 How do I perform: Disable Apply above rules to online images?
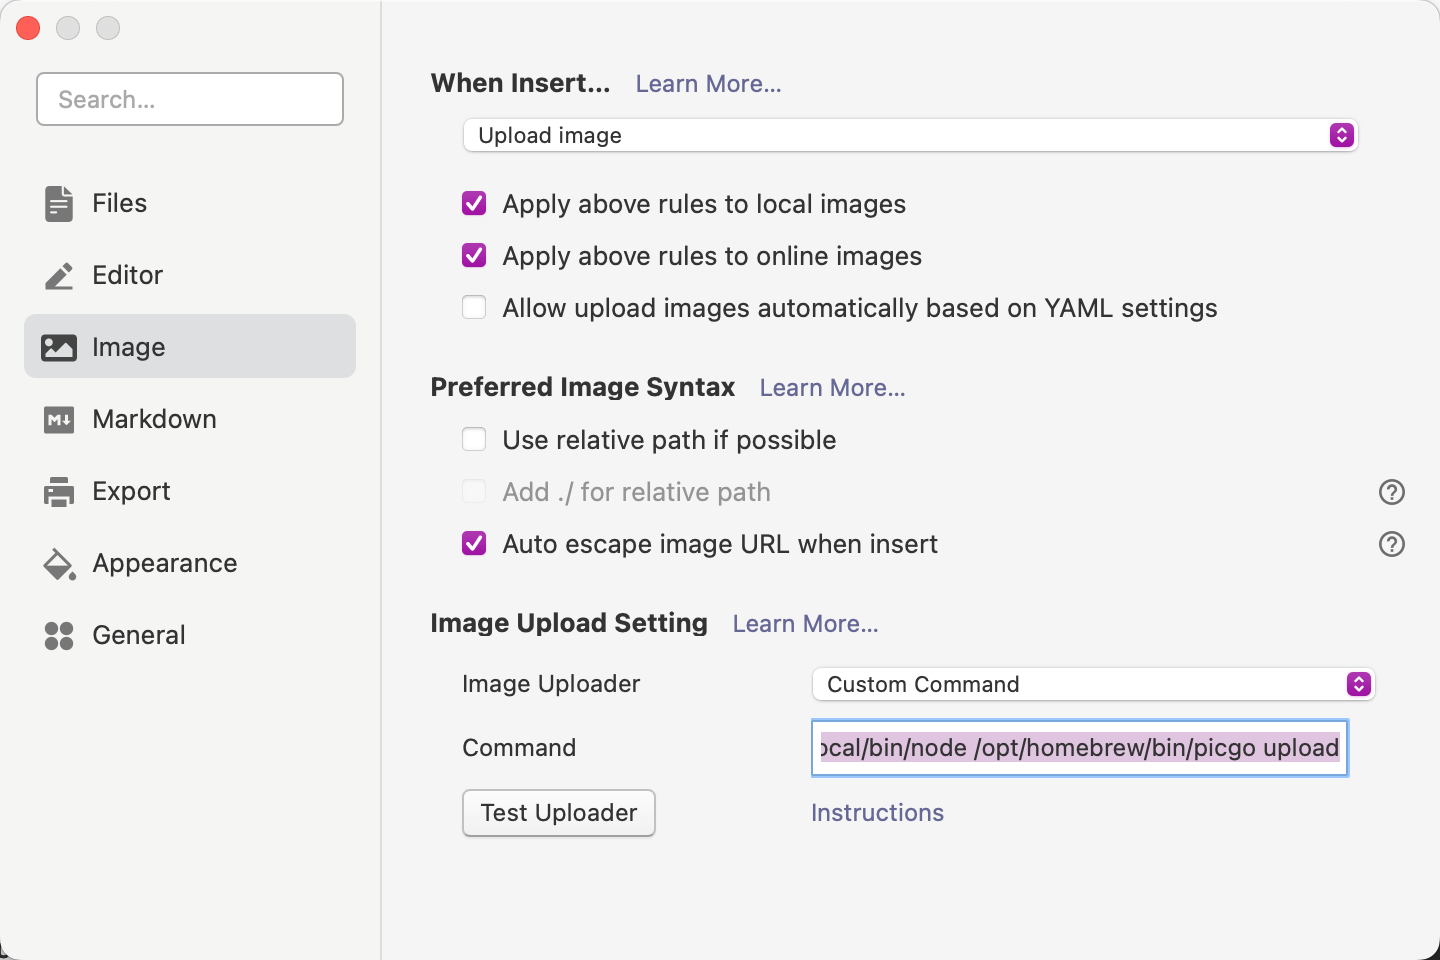tap(474, 256)
